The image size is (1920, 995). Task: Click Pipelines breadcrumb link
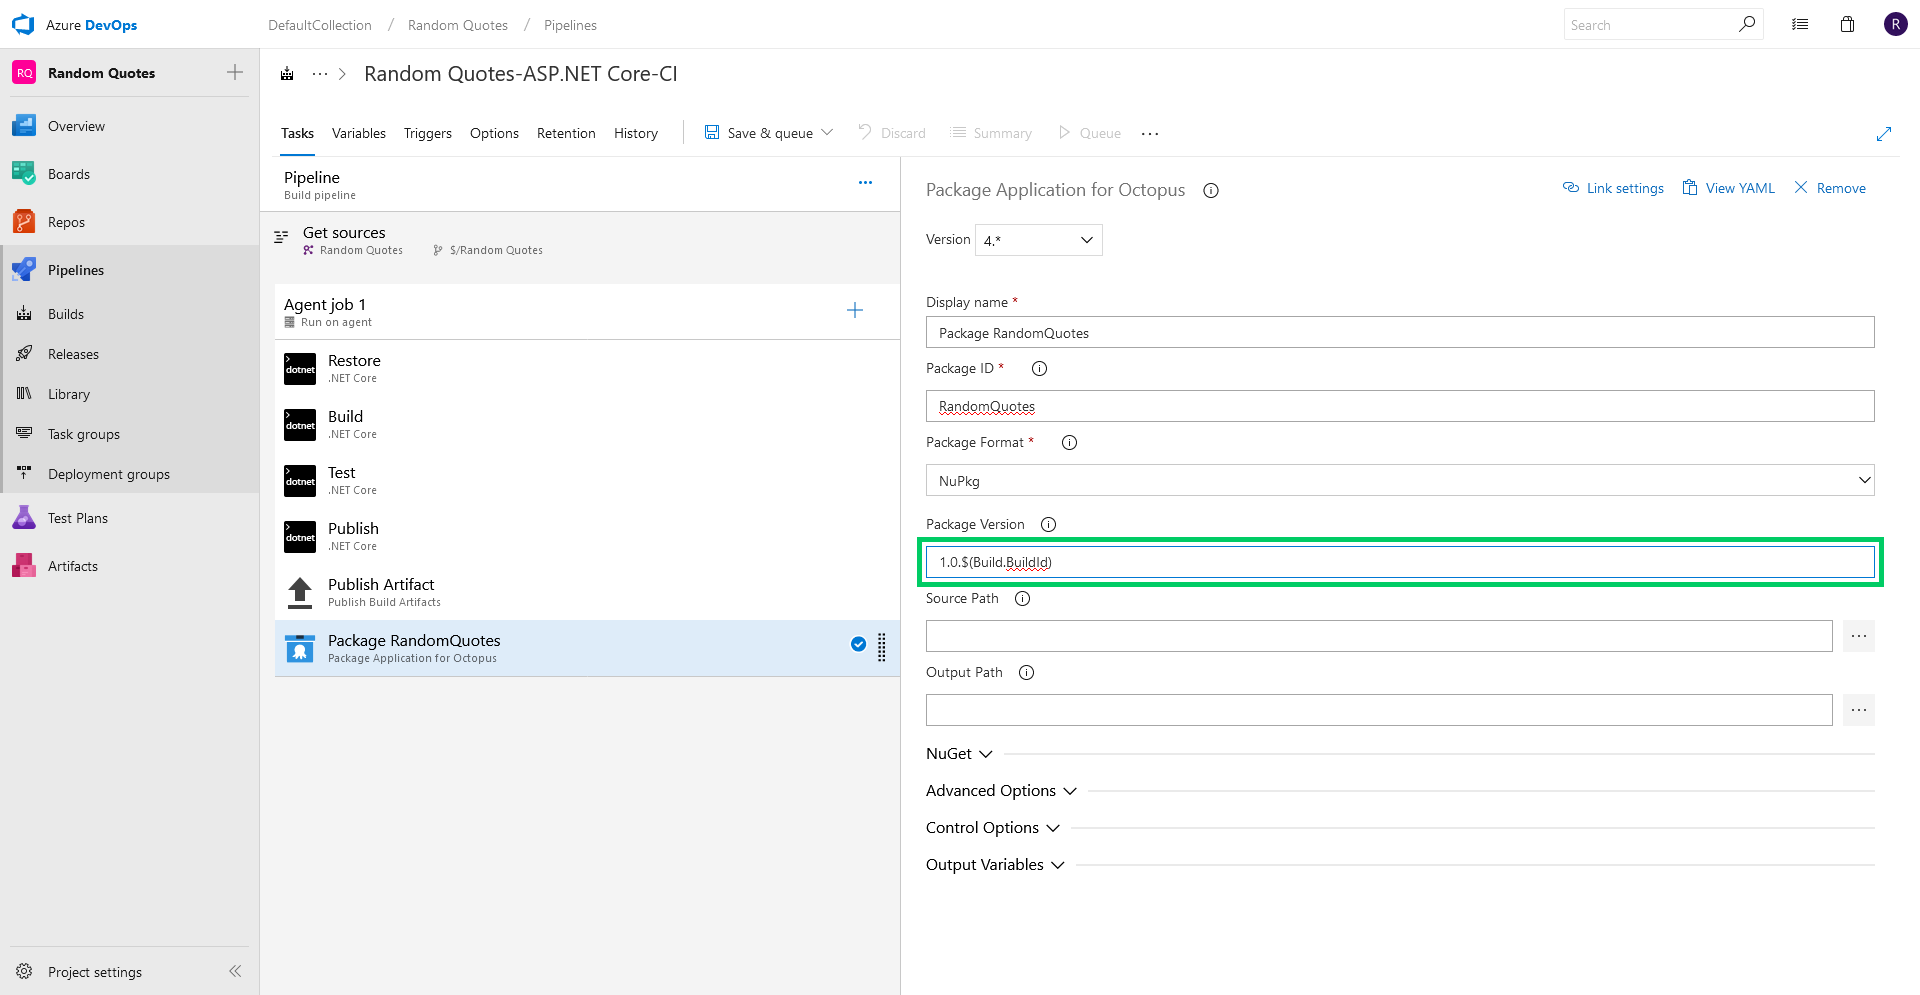click(x=570, y=25)
